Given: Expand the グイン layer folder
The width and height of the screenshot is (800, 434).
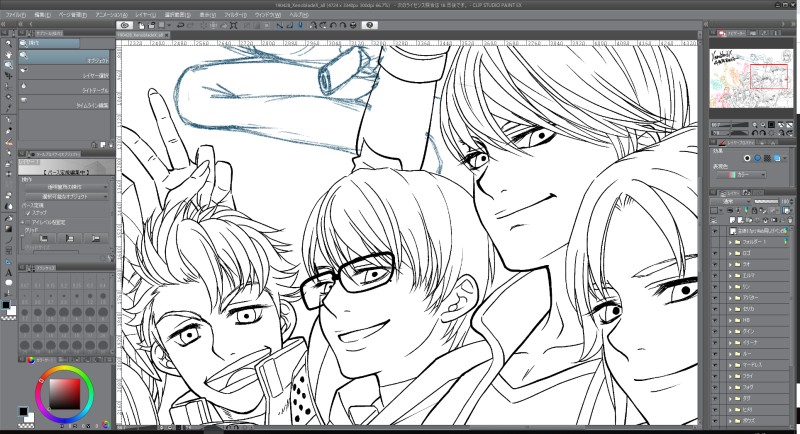Looking at the screenshot, I should tap(731, 331).
